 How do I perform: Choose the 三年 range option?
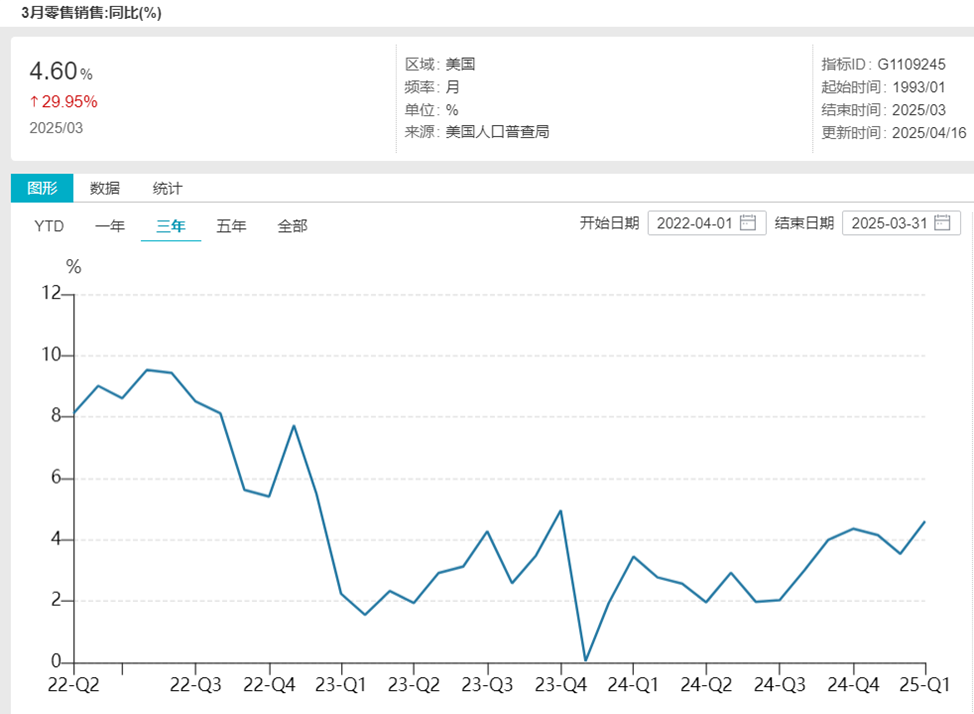170,226
